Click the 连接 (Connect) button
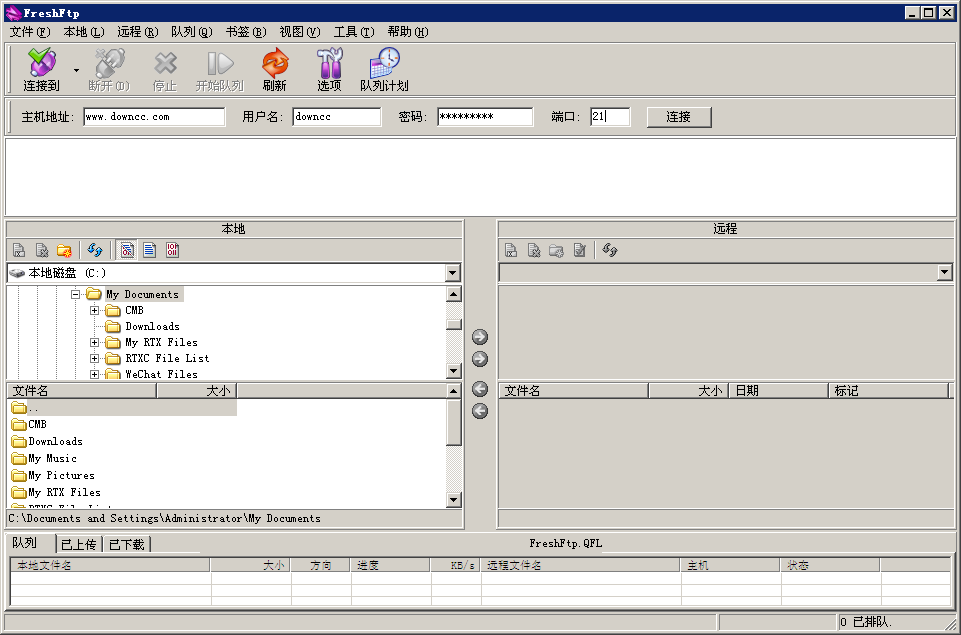 point(678,116)
